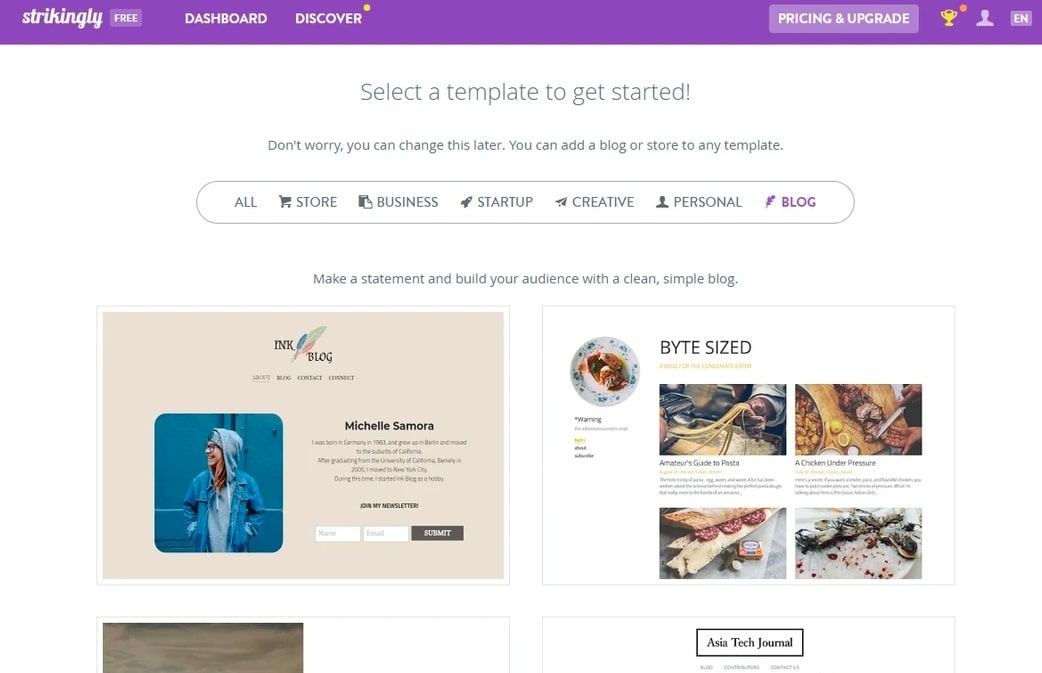Open the EN language selector
Viewport: 1042px width, 673px height.
click(1021, 19)
